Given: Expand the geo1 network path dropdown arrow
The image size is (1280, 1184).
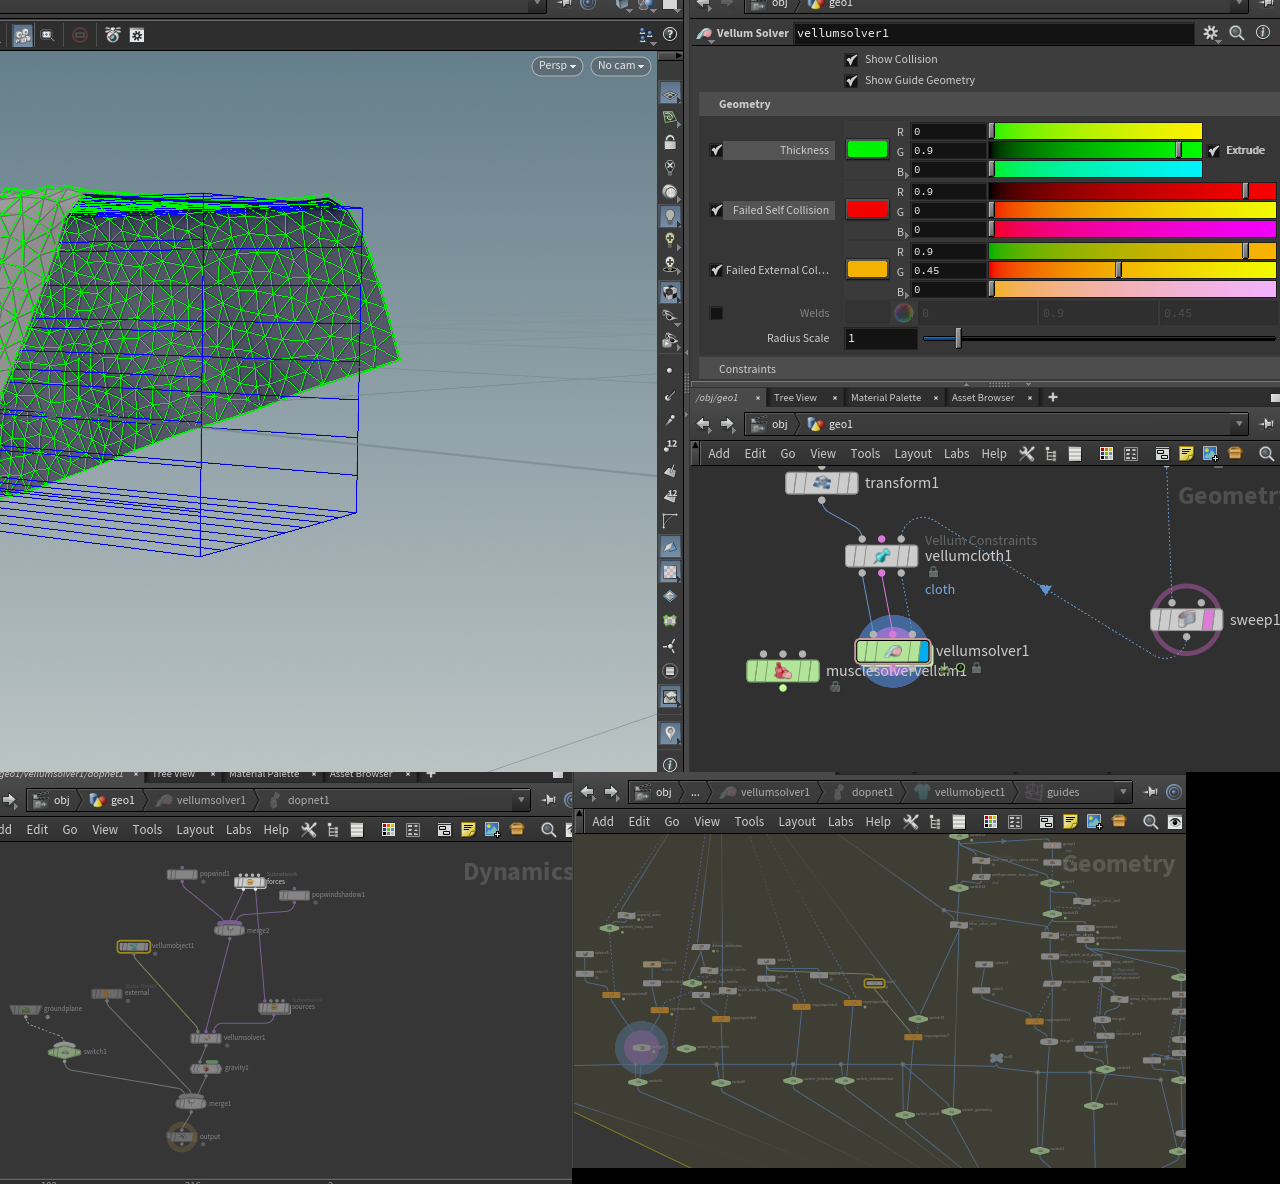Looking at the screenshot, I should tap(1239, 424).
